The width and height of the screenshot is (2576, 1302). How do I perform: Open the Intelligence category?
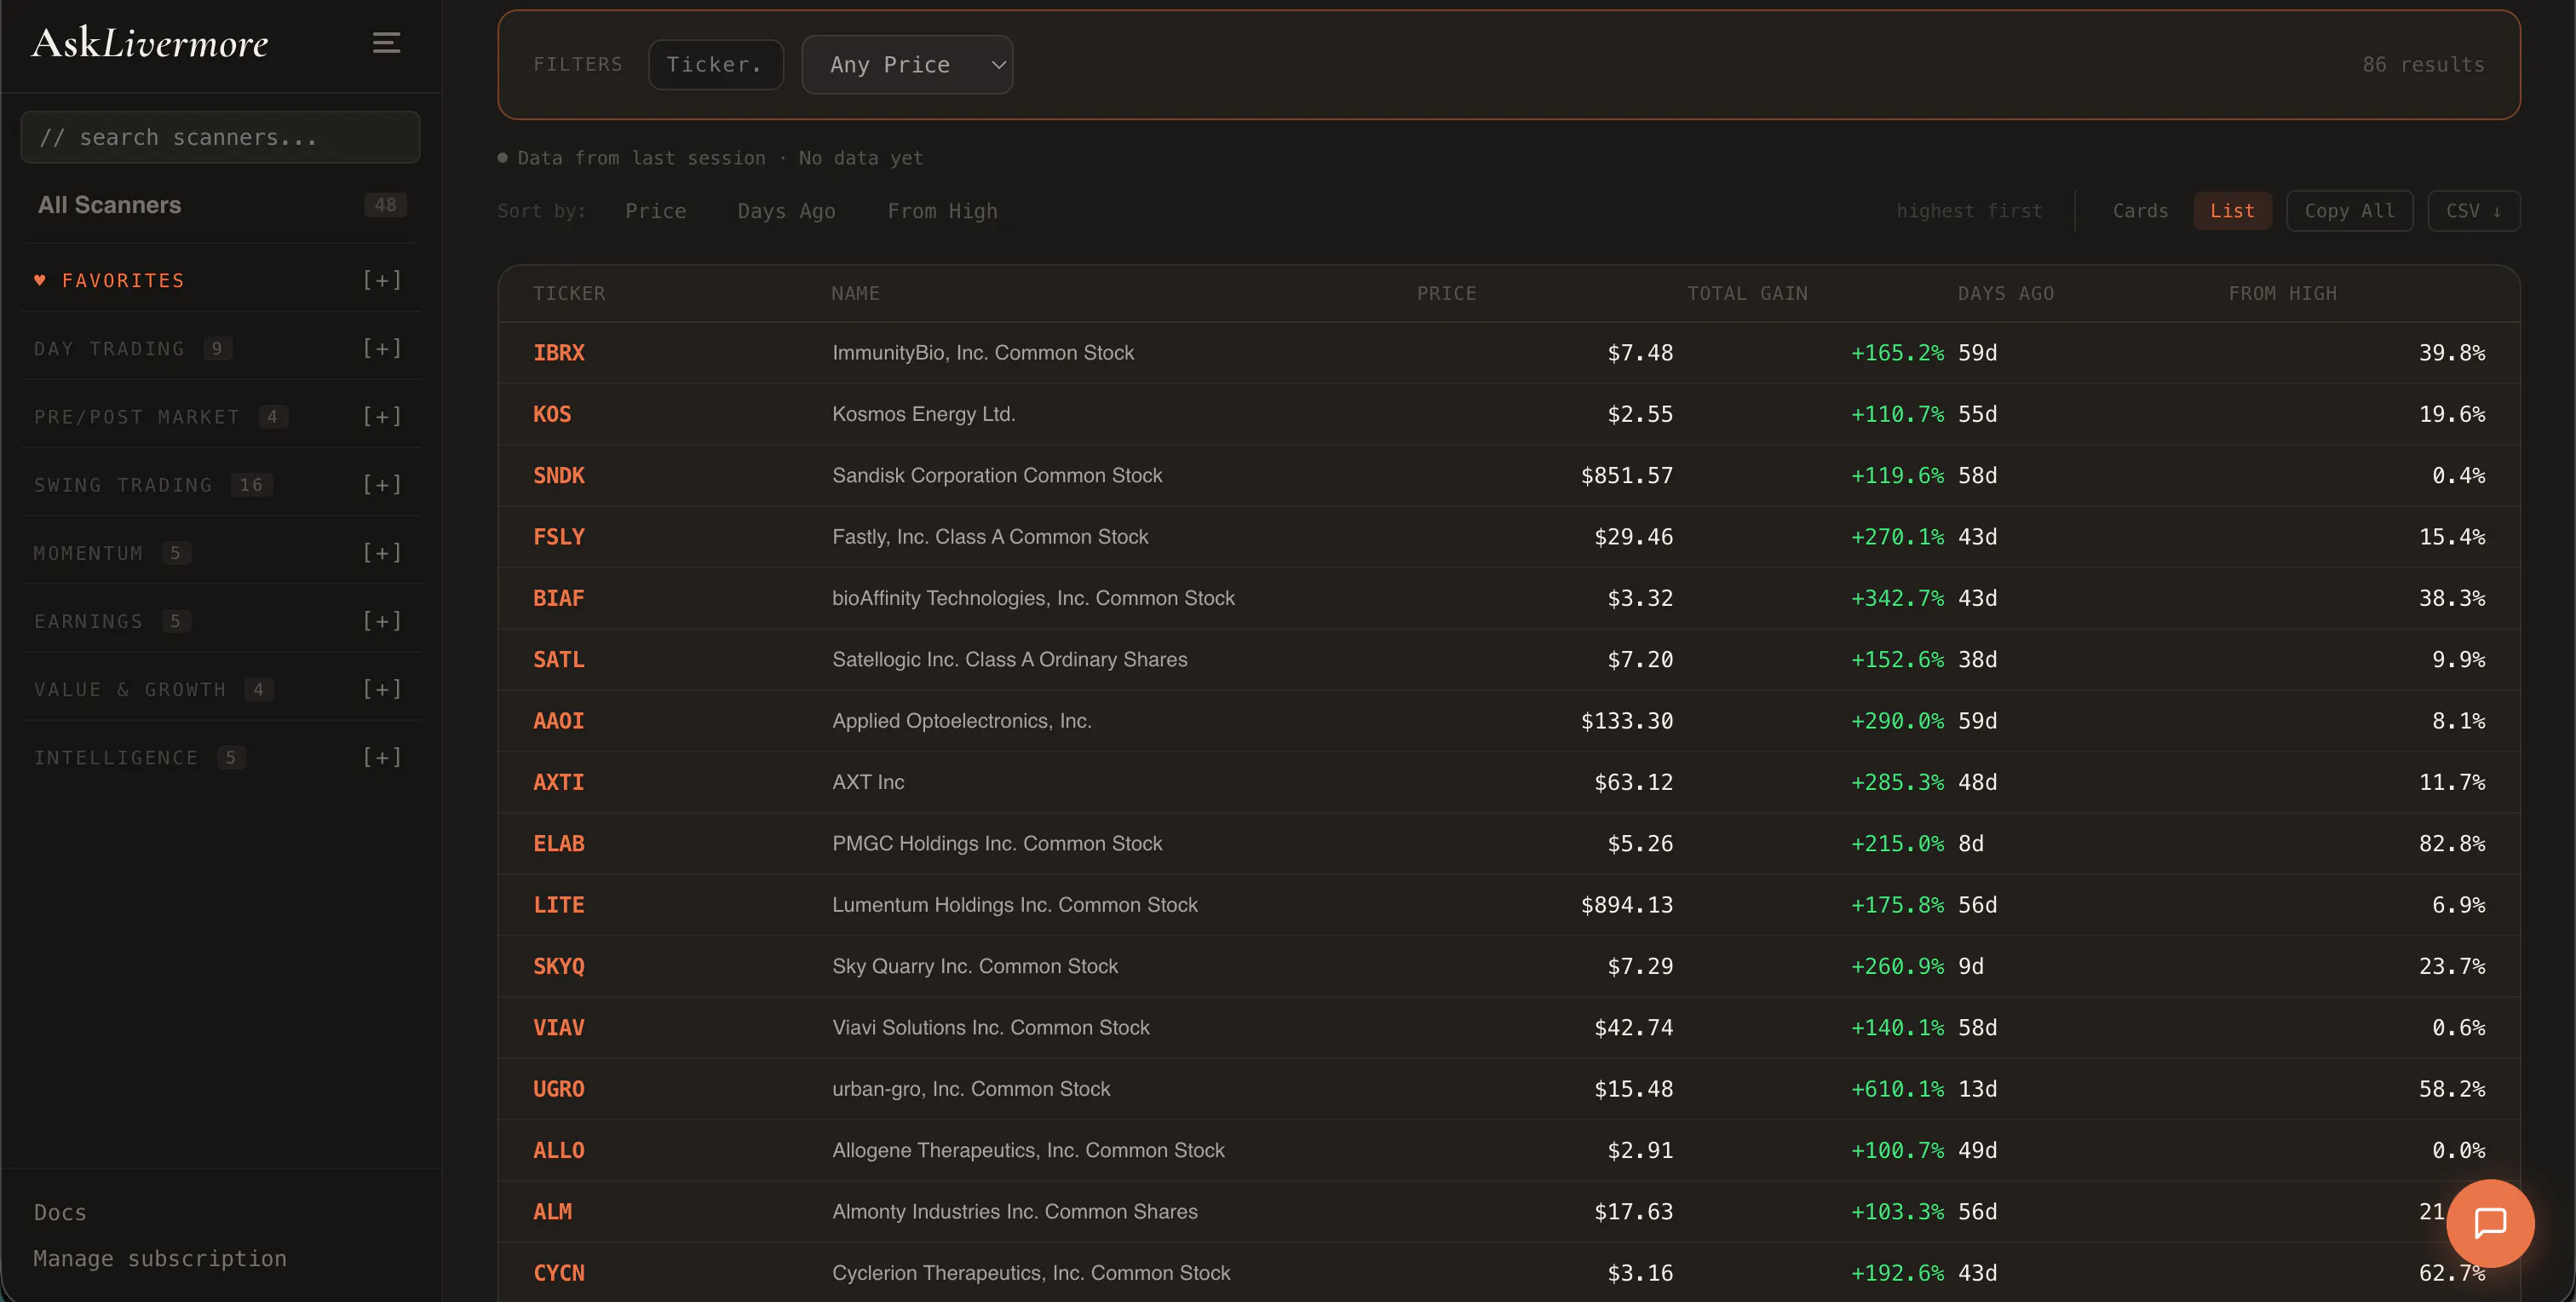(x=116, y=757)
